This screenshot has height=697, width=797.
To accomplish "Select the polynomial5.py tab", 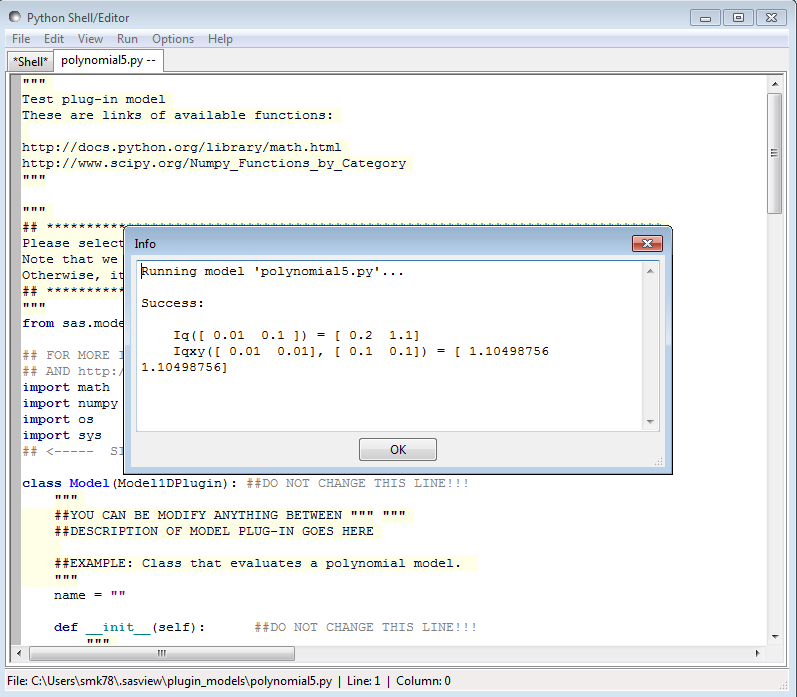I will point(108,60).
